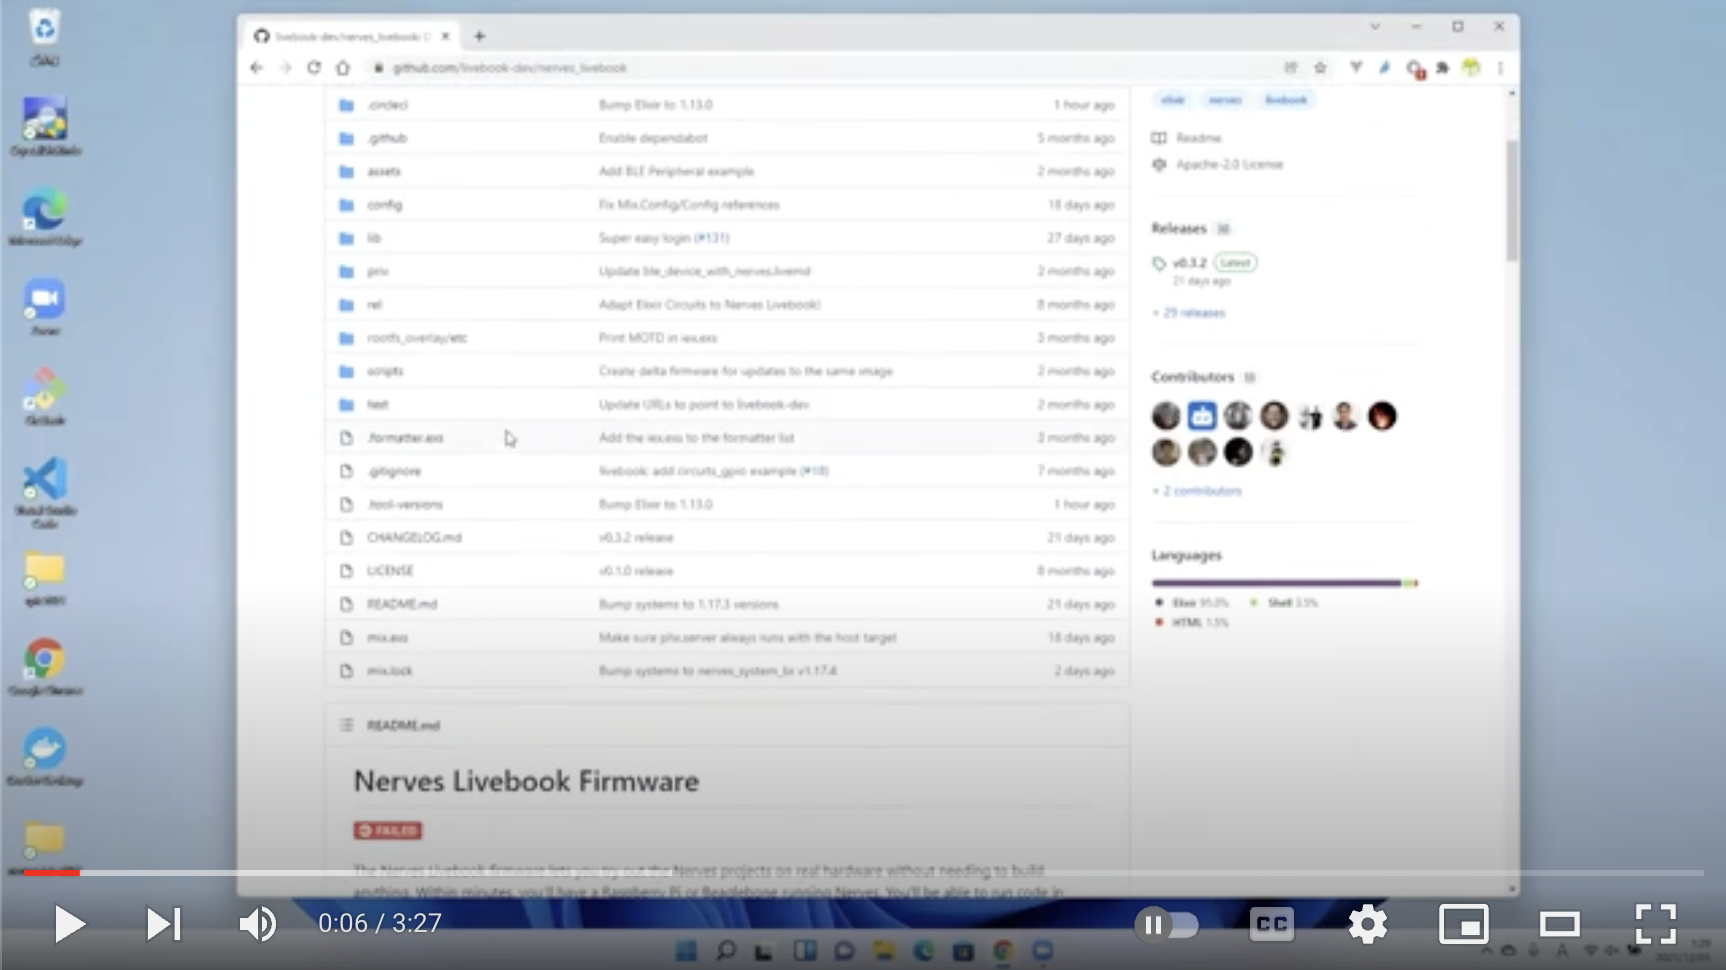Image resolution: width=1726 pixels, height=970 pixels.
Task: Click the folder icon beside assets
Action: tap(346, 172)
